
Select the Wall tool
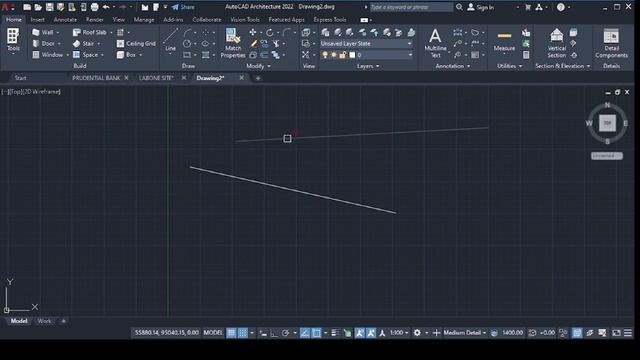click(44, 32)
